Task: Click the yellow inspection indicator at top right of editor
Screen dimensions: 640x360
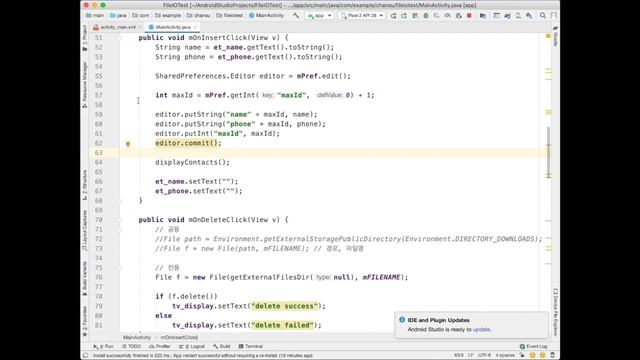Action: click(x=548, y=36)
